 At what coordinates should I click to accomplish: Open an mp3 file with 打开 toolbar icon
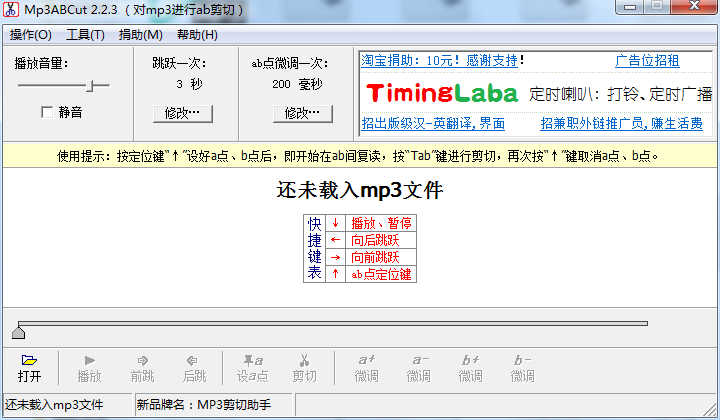29,368
